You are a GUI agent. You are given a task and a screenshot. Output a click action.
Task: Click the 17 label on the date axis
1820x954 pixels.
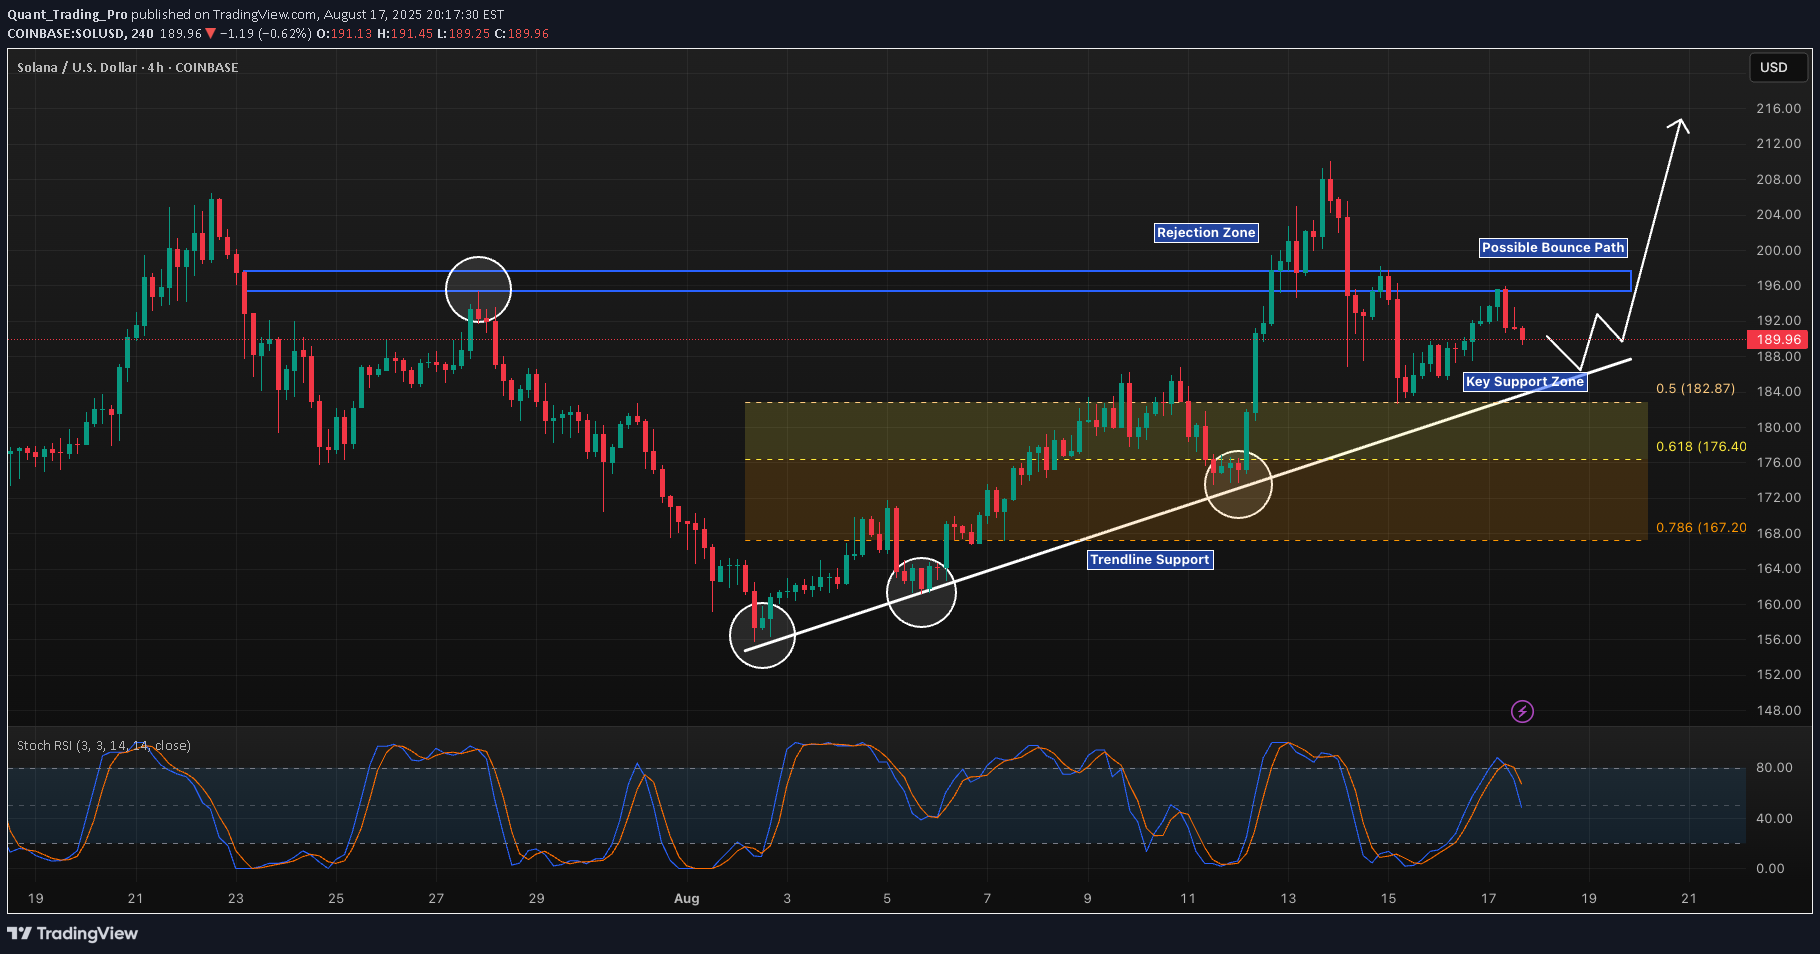point(1488,898)
